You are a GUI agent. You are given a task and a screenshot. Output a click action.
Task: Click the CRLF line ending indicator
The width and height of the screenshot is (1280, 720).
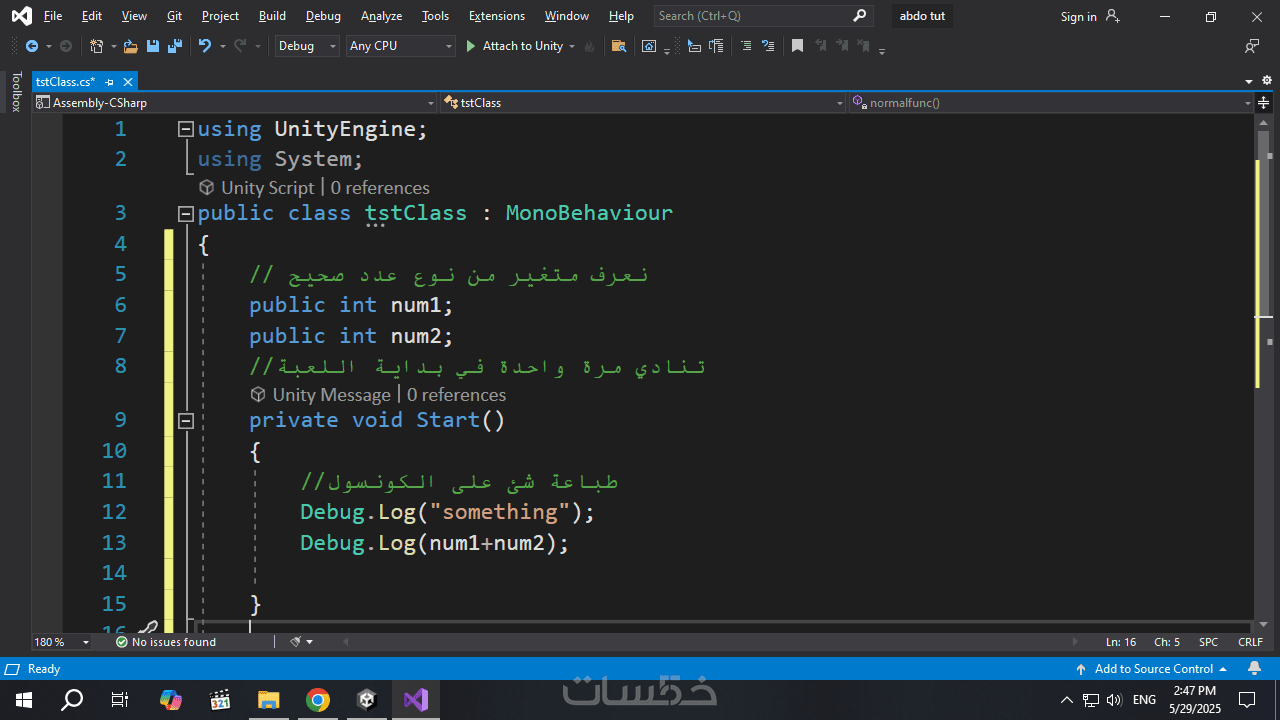(1250, 642)
